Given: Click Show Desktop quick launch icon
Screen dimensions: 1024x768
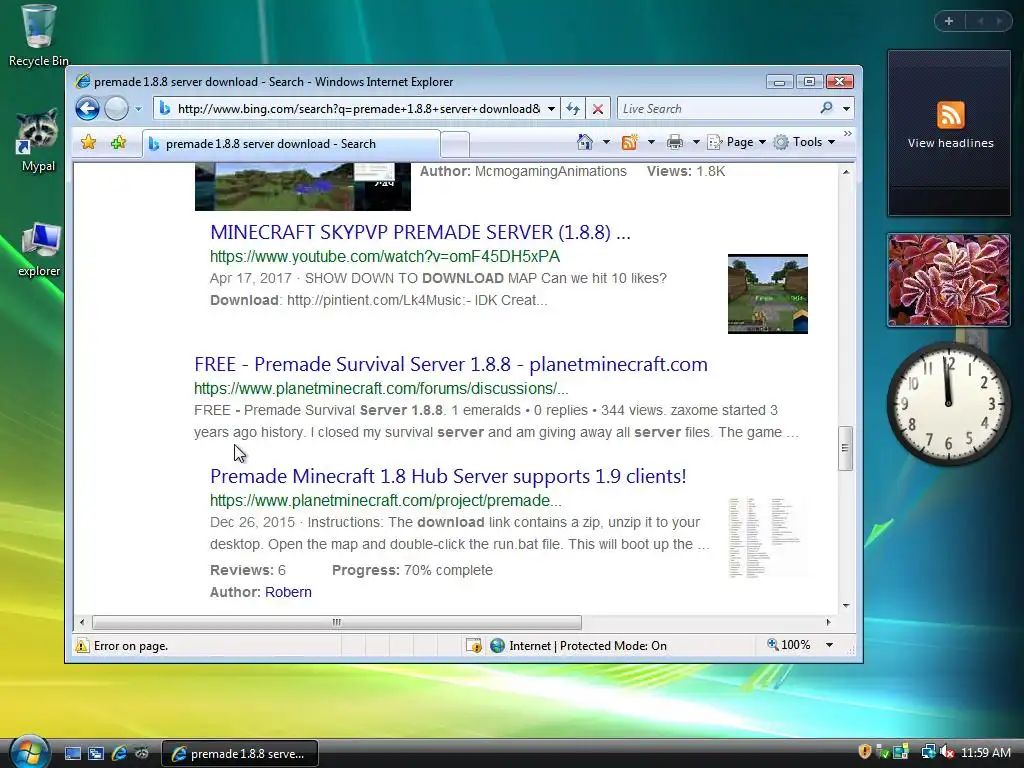Looking at the screenshot, I should tap(72, 754).
